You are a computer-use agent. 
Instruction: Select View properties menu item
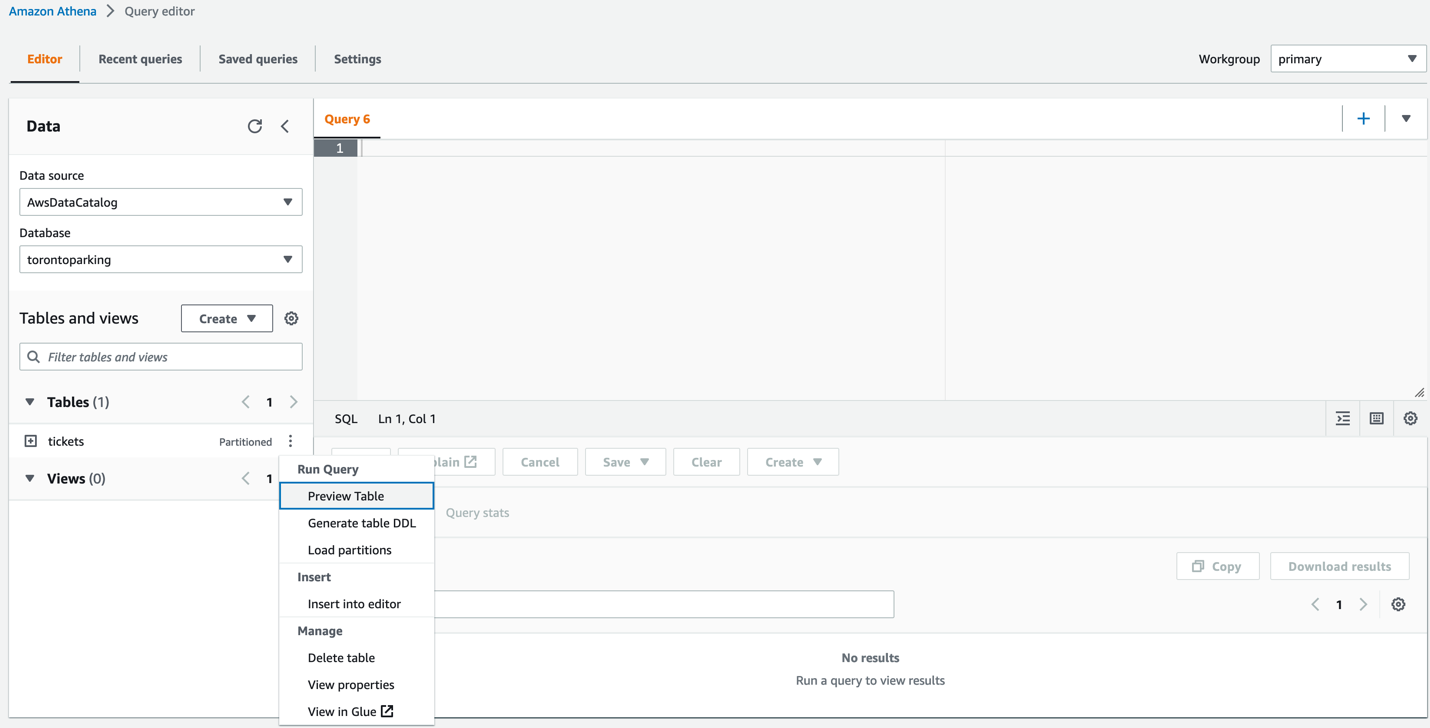pos(357,685)
